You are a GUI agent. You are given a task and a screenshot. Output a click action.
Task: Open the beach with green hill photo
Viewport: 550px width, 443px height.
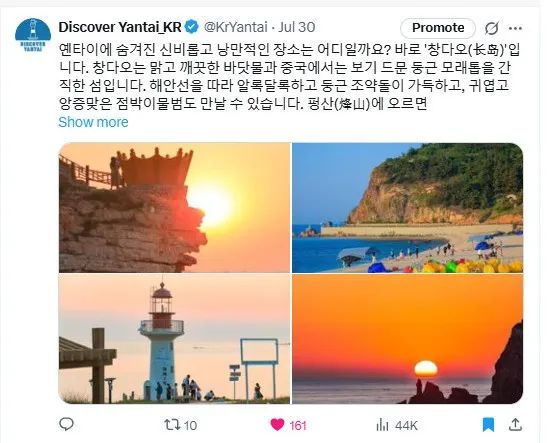[408, 208]
